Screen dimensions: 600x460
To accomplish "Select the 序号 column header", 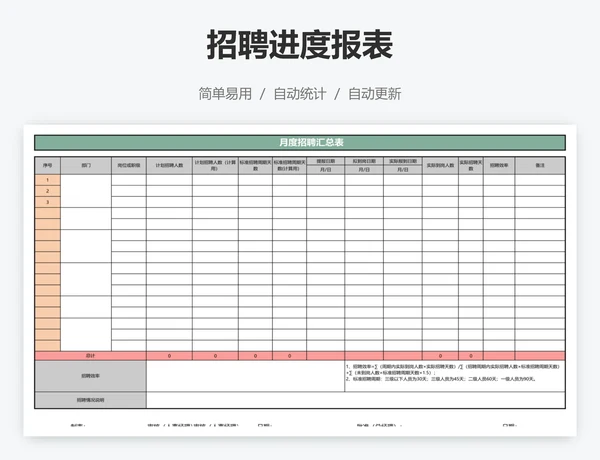I will 47,166.
